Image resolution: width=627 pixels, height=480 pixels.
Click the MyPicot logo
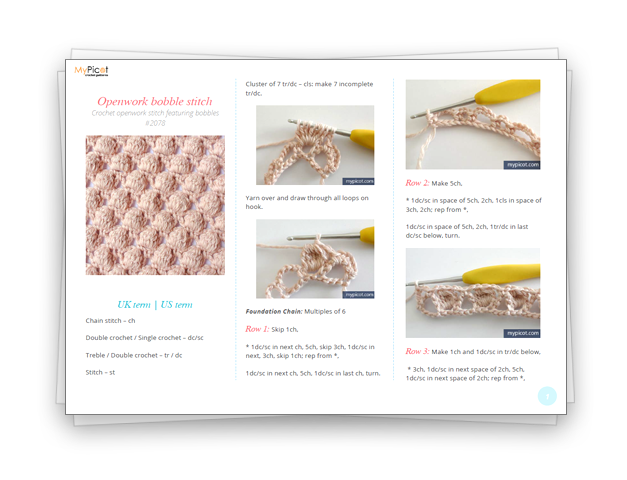click(91, 71)
